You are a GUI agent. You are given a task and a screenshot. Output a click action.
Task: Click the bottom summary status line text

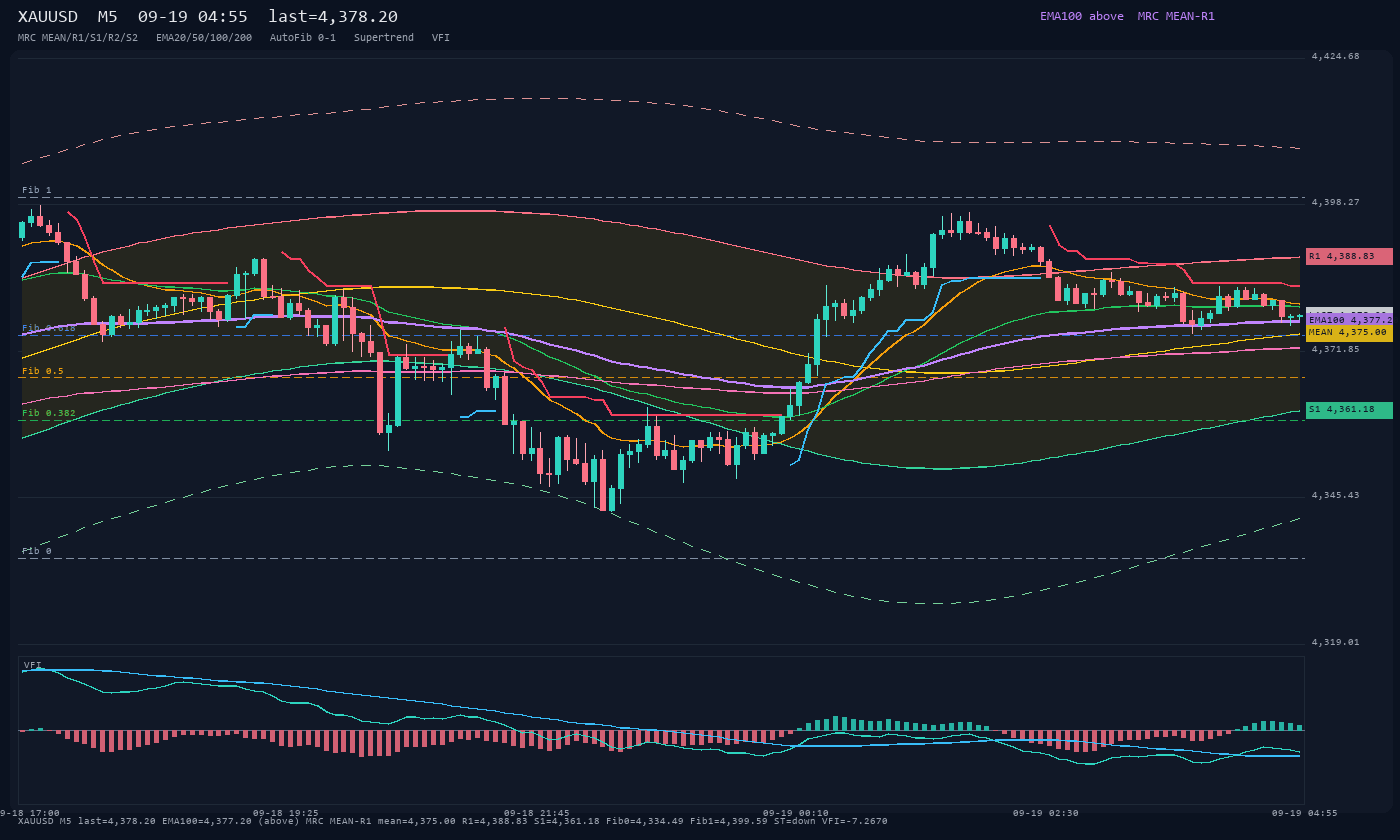click(453, 821)
